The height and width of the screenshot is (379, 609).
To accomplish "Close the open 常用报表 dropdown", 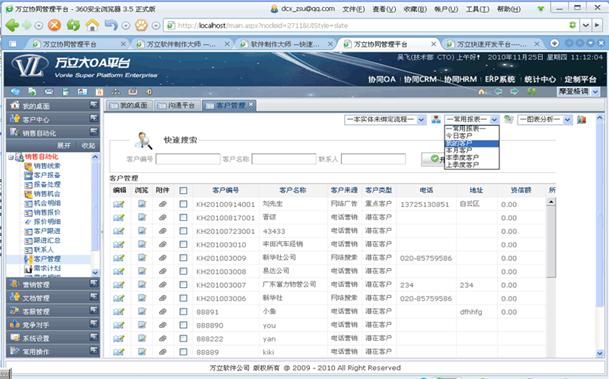I will tap(472, 120).
